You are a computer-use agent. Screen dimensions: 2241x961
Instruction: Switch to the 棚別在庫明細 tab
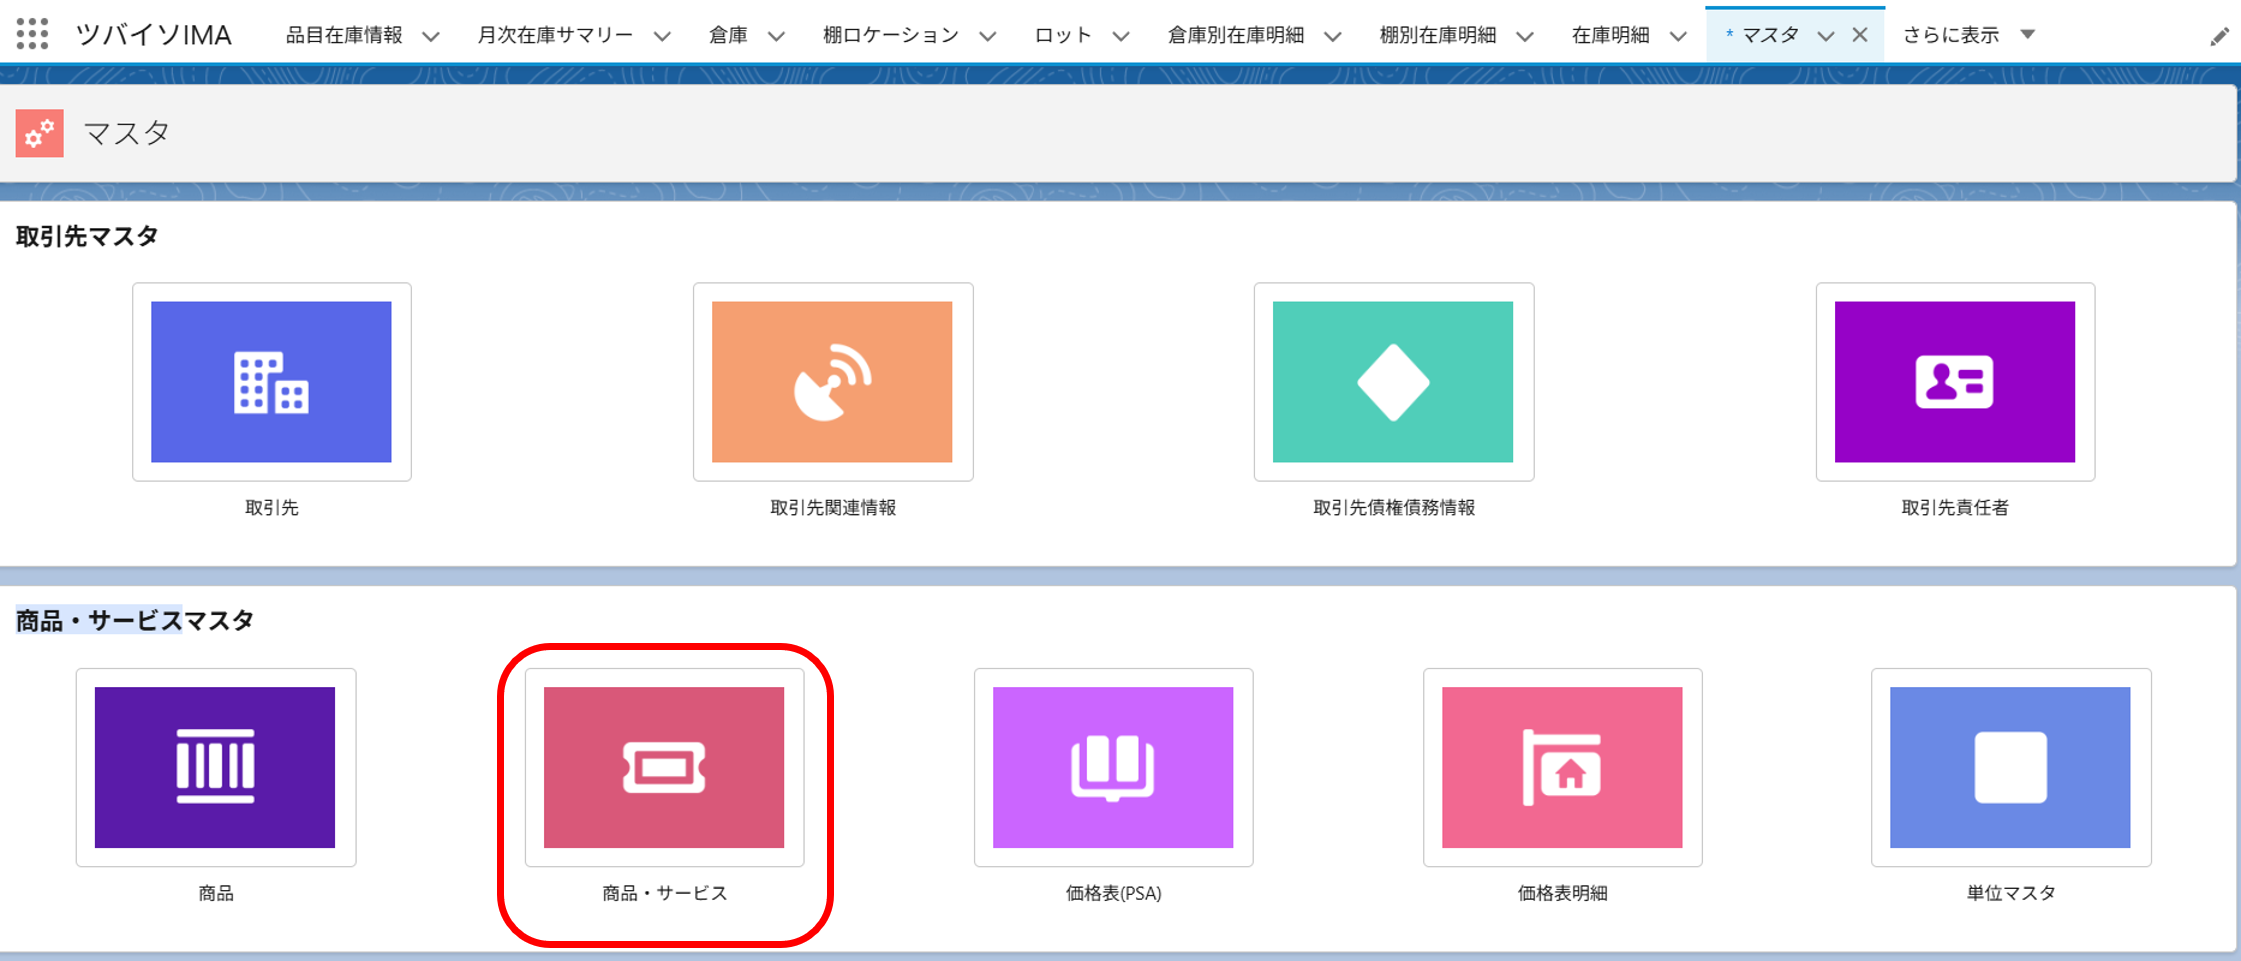pos(1438,35)
